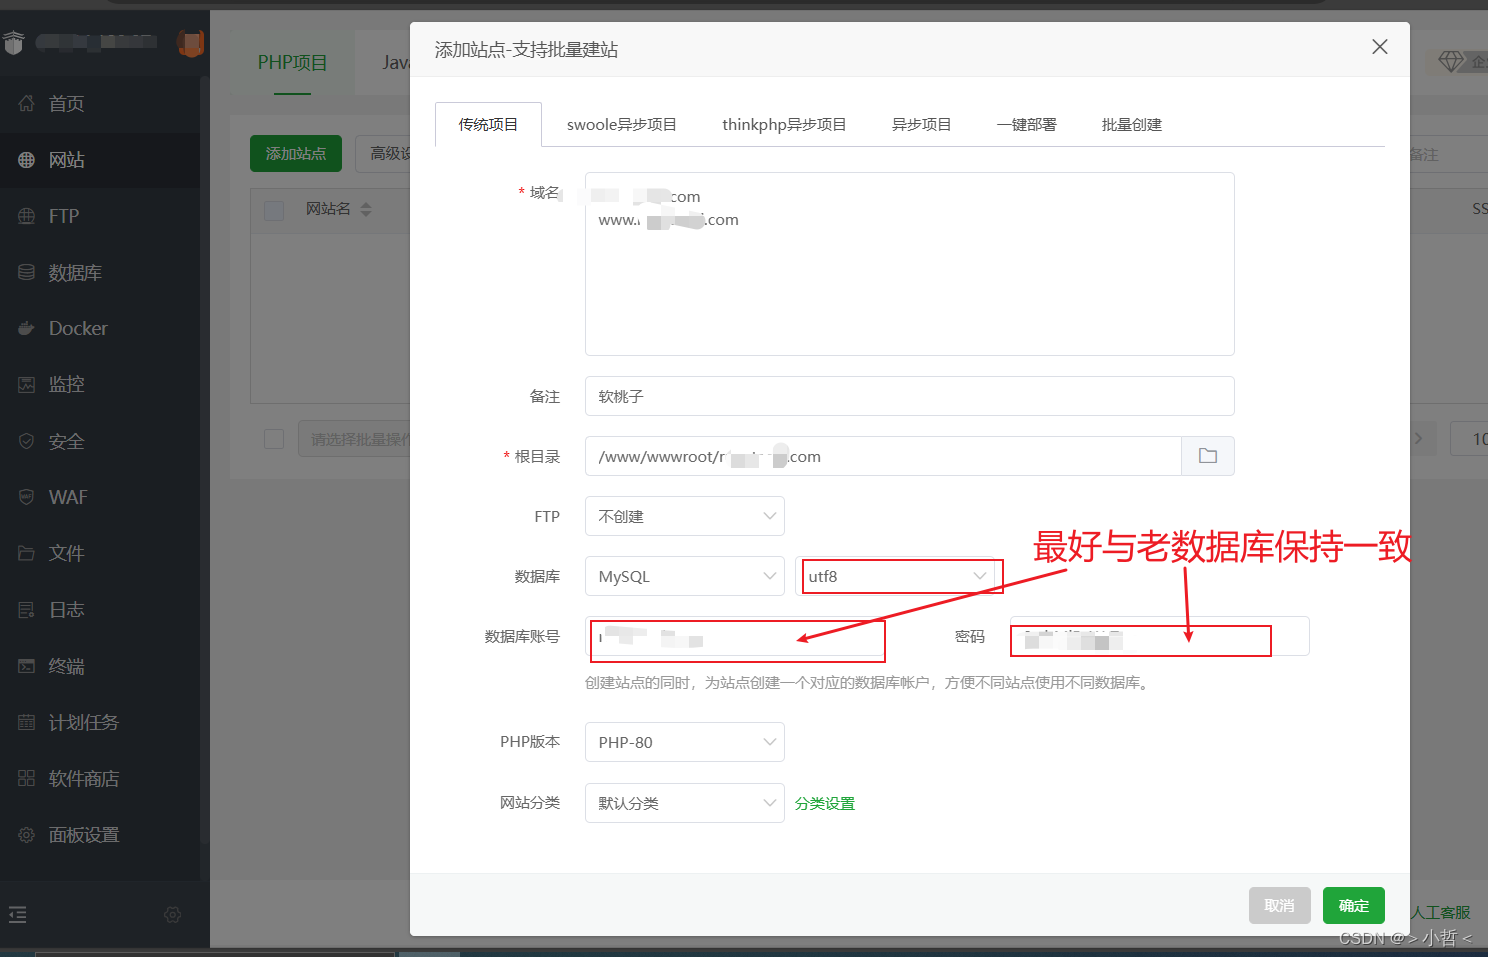This screenshot has width=1488, height=957.
Task: Focus the 域名 textarea
Action: (910, 264)
